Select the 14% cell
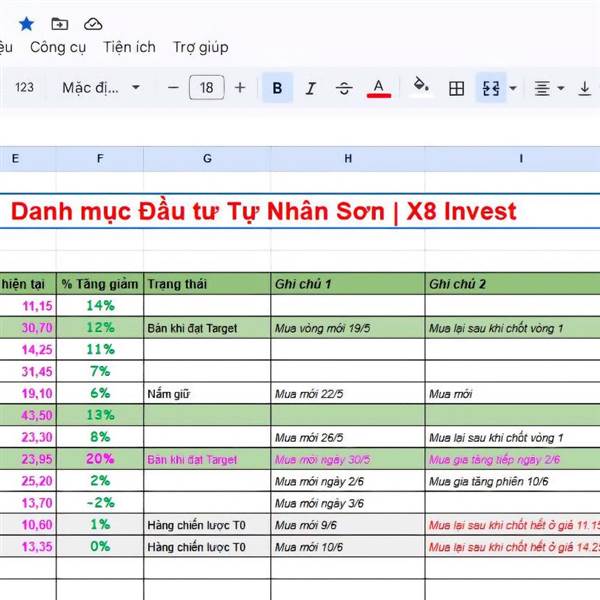600x600 pixels. 100,306
